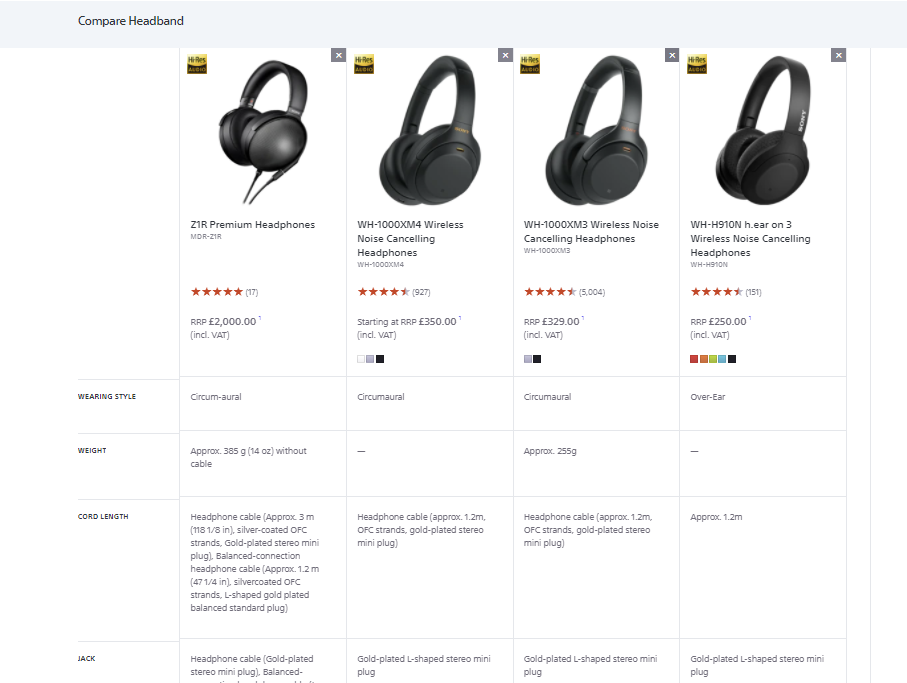Click Hi-Res Audio badge on WH-H910N
The height and width of the screenshot is (683, 907).
[697, 64]
